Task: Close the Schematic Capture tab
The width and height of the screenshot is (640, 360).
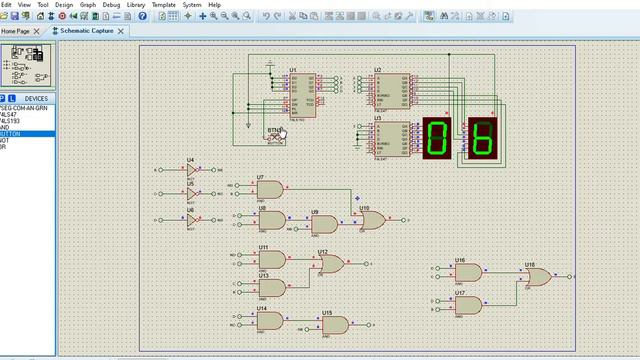Action: 121,31
